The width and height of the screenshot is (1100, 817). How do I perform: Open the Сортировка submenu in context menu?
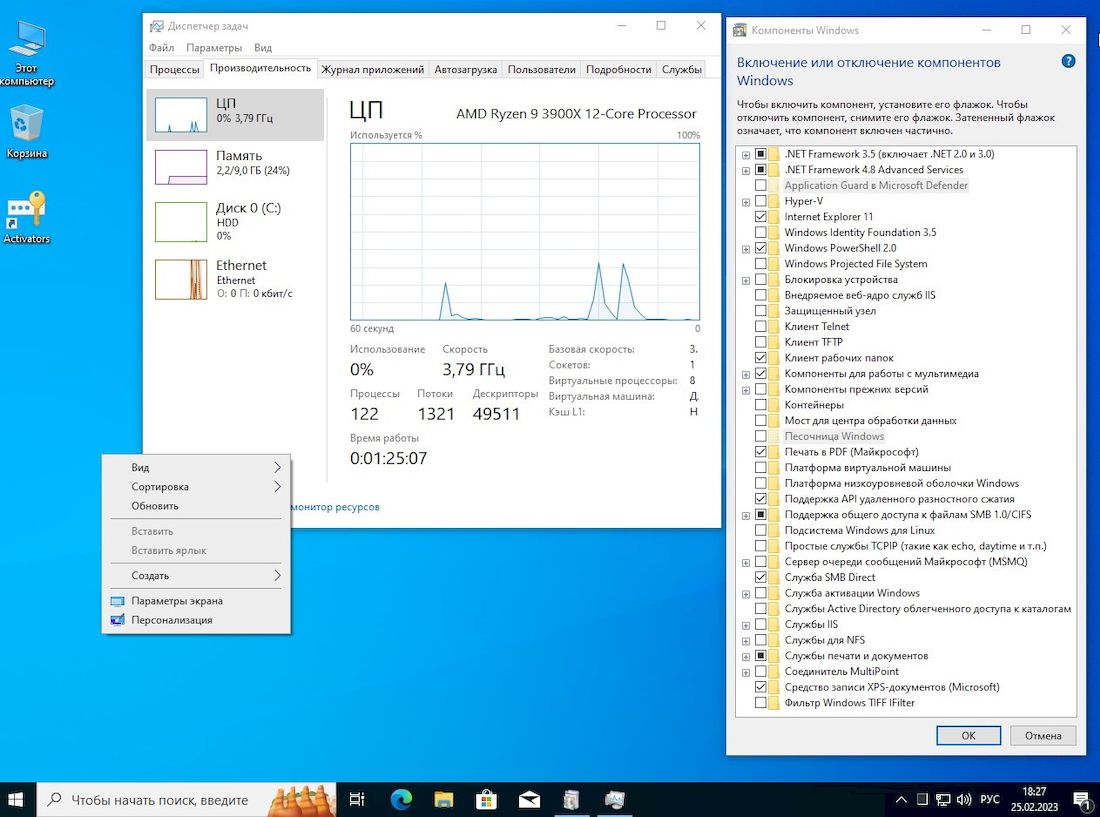point(196,487)
